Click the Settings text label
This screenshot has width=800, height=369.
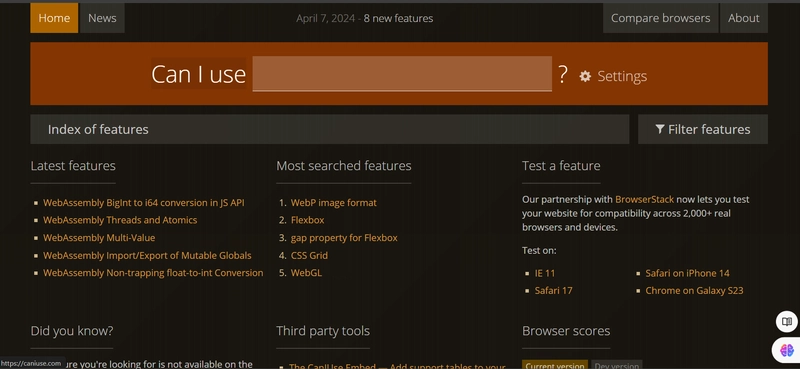click(622, 77)
